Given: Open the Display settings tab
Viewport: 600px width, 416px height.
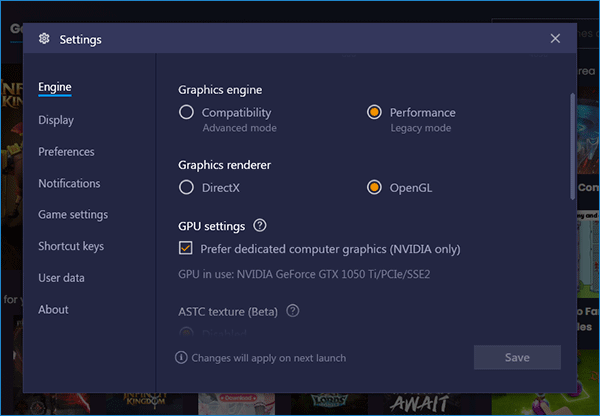Looking at the screenshot, I should [56, 120].
